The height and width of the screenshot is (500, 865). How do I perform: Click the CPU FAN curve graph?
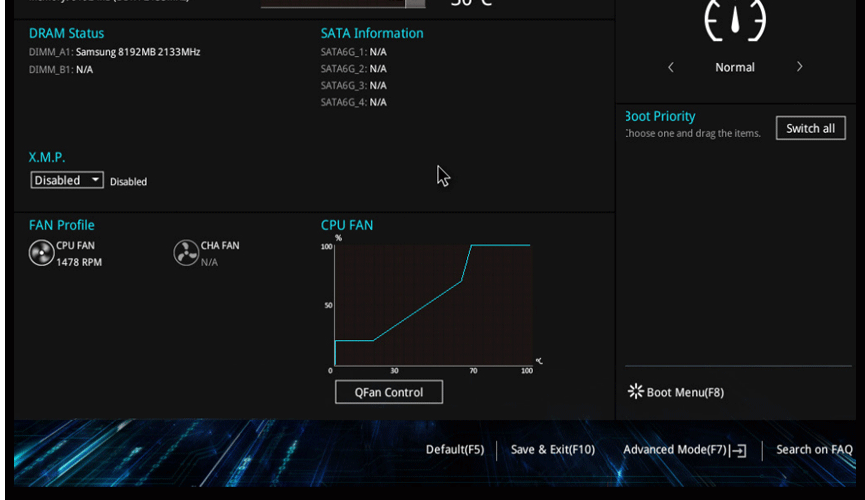pos(433,305)
